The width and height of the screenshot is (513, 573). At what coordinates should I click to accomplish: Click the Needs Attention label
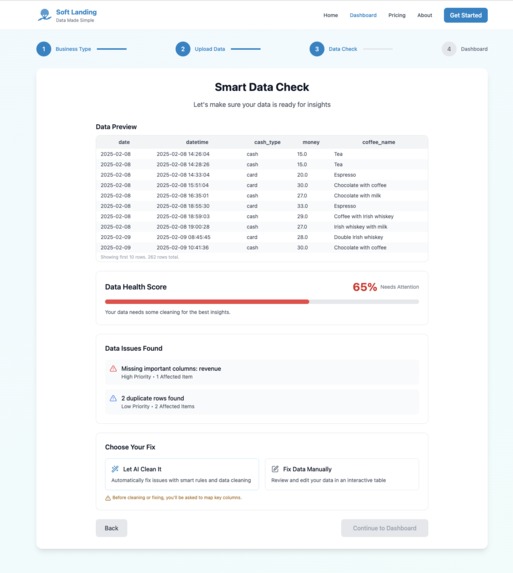400,287
